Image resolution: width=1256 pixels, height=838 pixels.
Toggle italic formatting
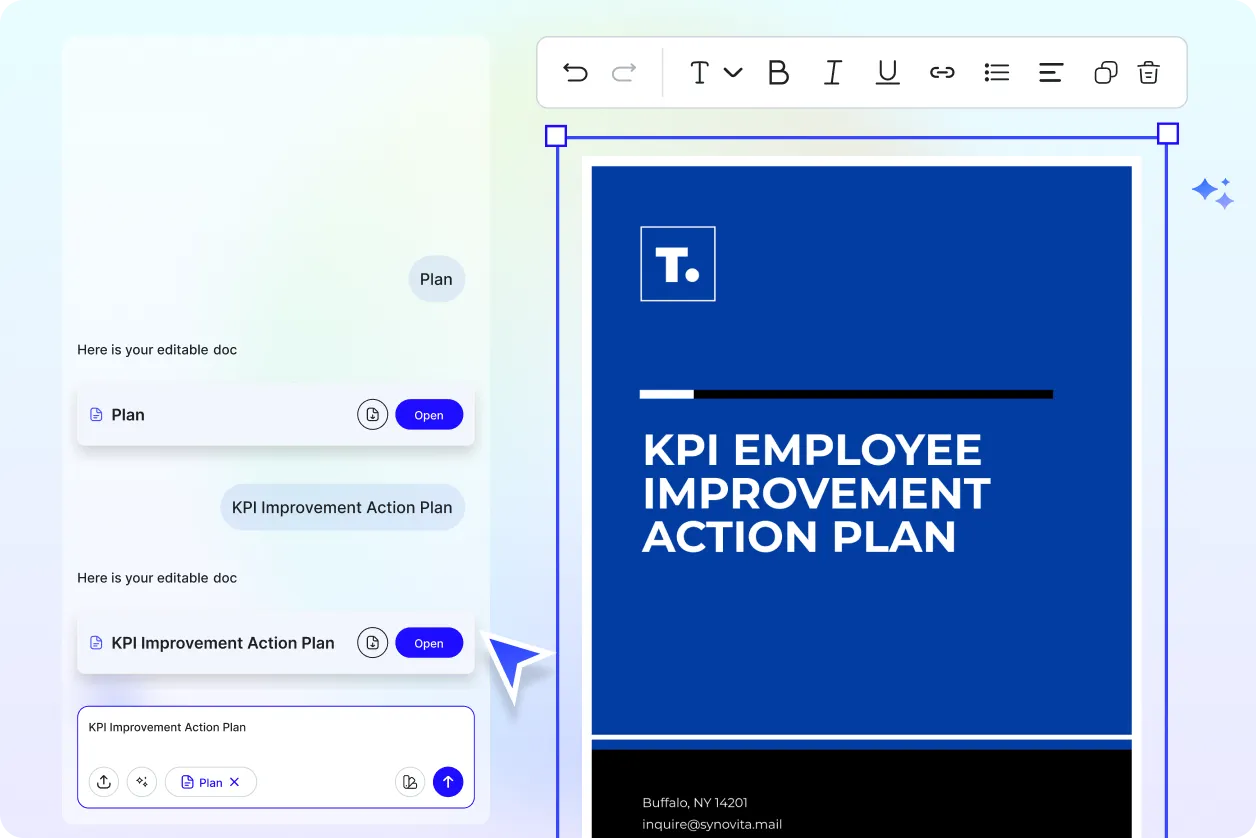click(x=832, y=72)
